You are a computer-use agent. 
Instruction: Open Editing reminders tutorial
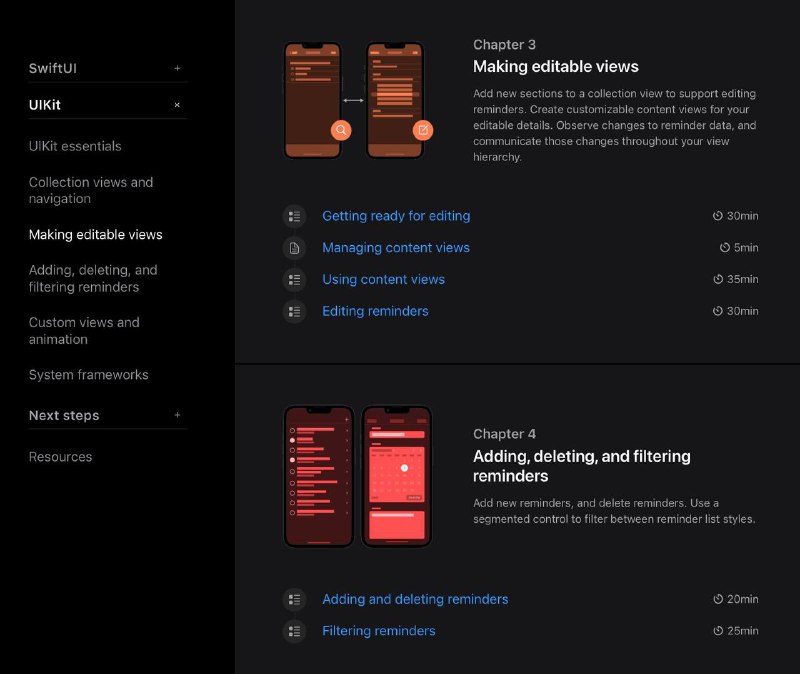[375, 311]
